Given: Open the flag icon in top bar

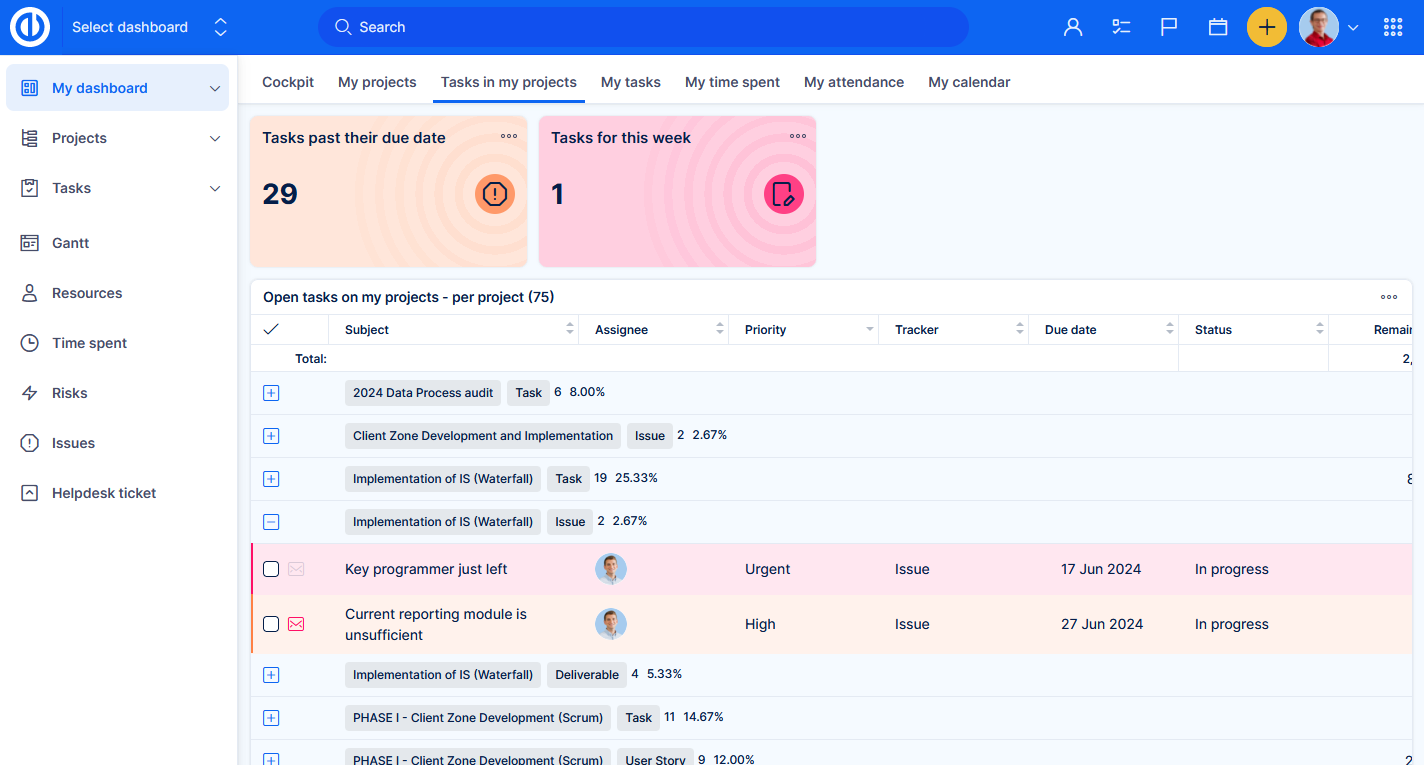Looking at the screenshot, I should (x=1168, y=27).
